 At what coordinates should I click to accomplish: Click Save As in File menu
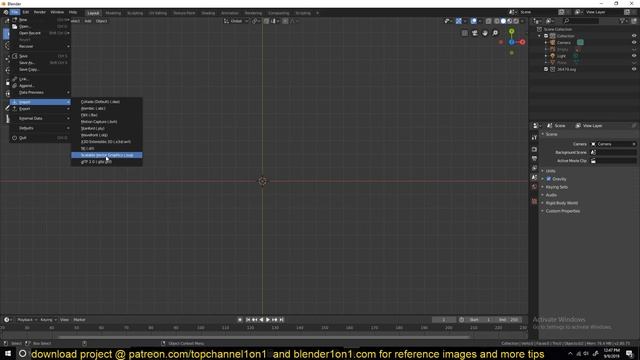(40, 63)
